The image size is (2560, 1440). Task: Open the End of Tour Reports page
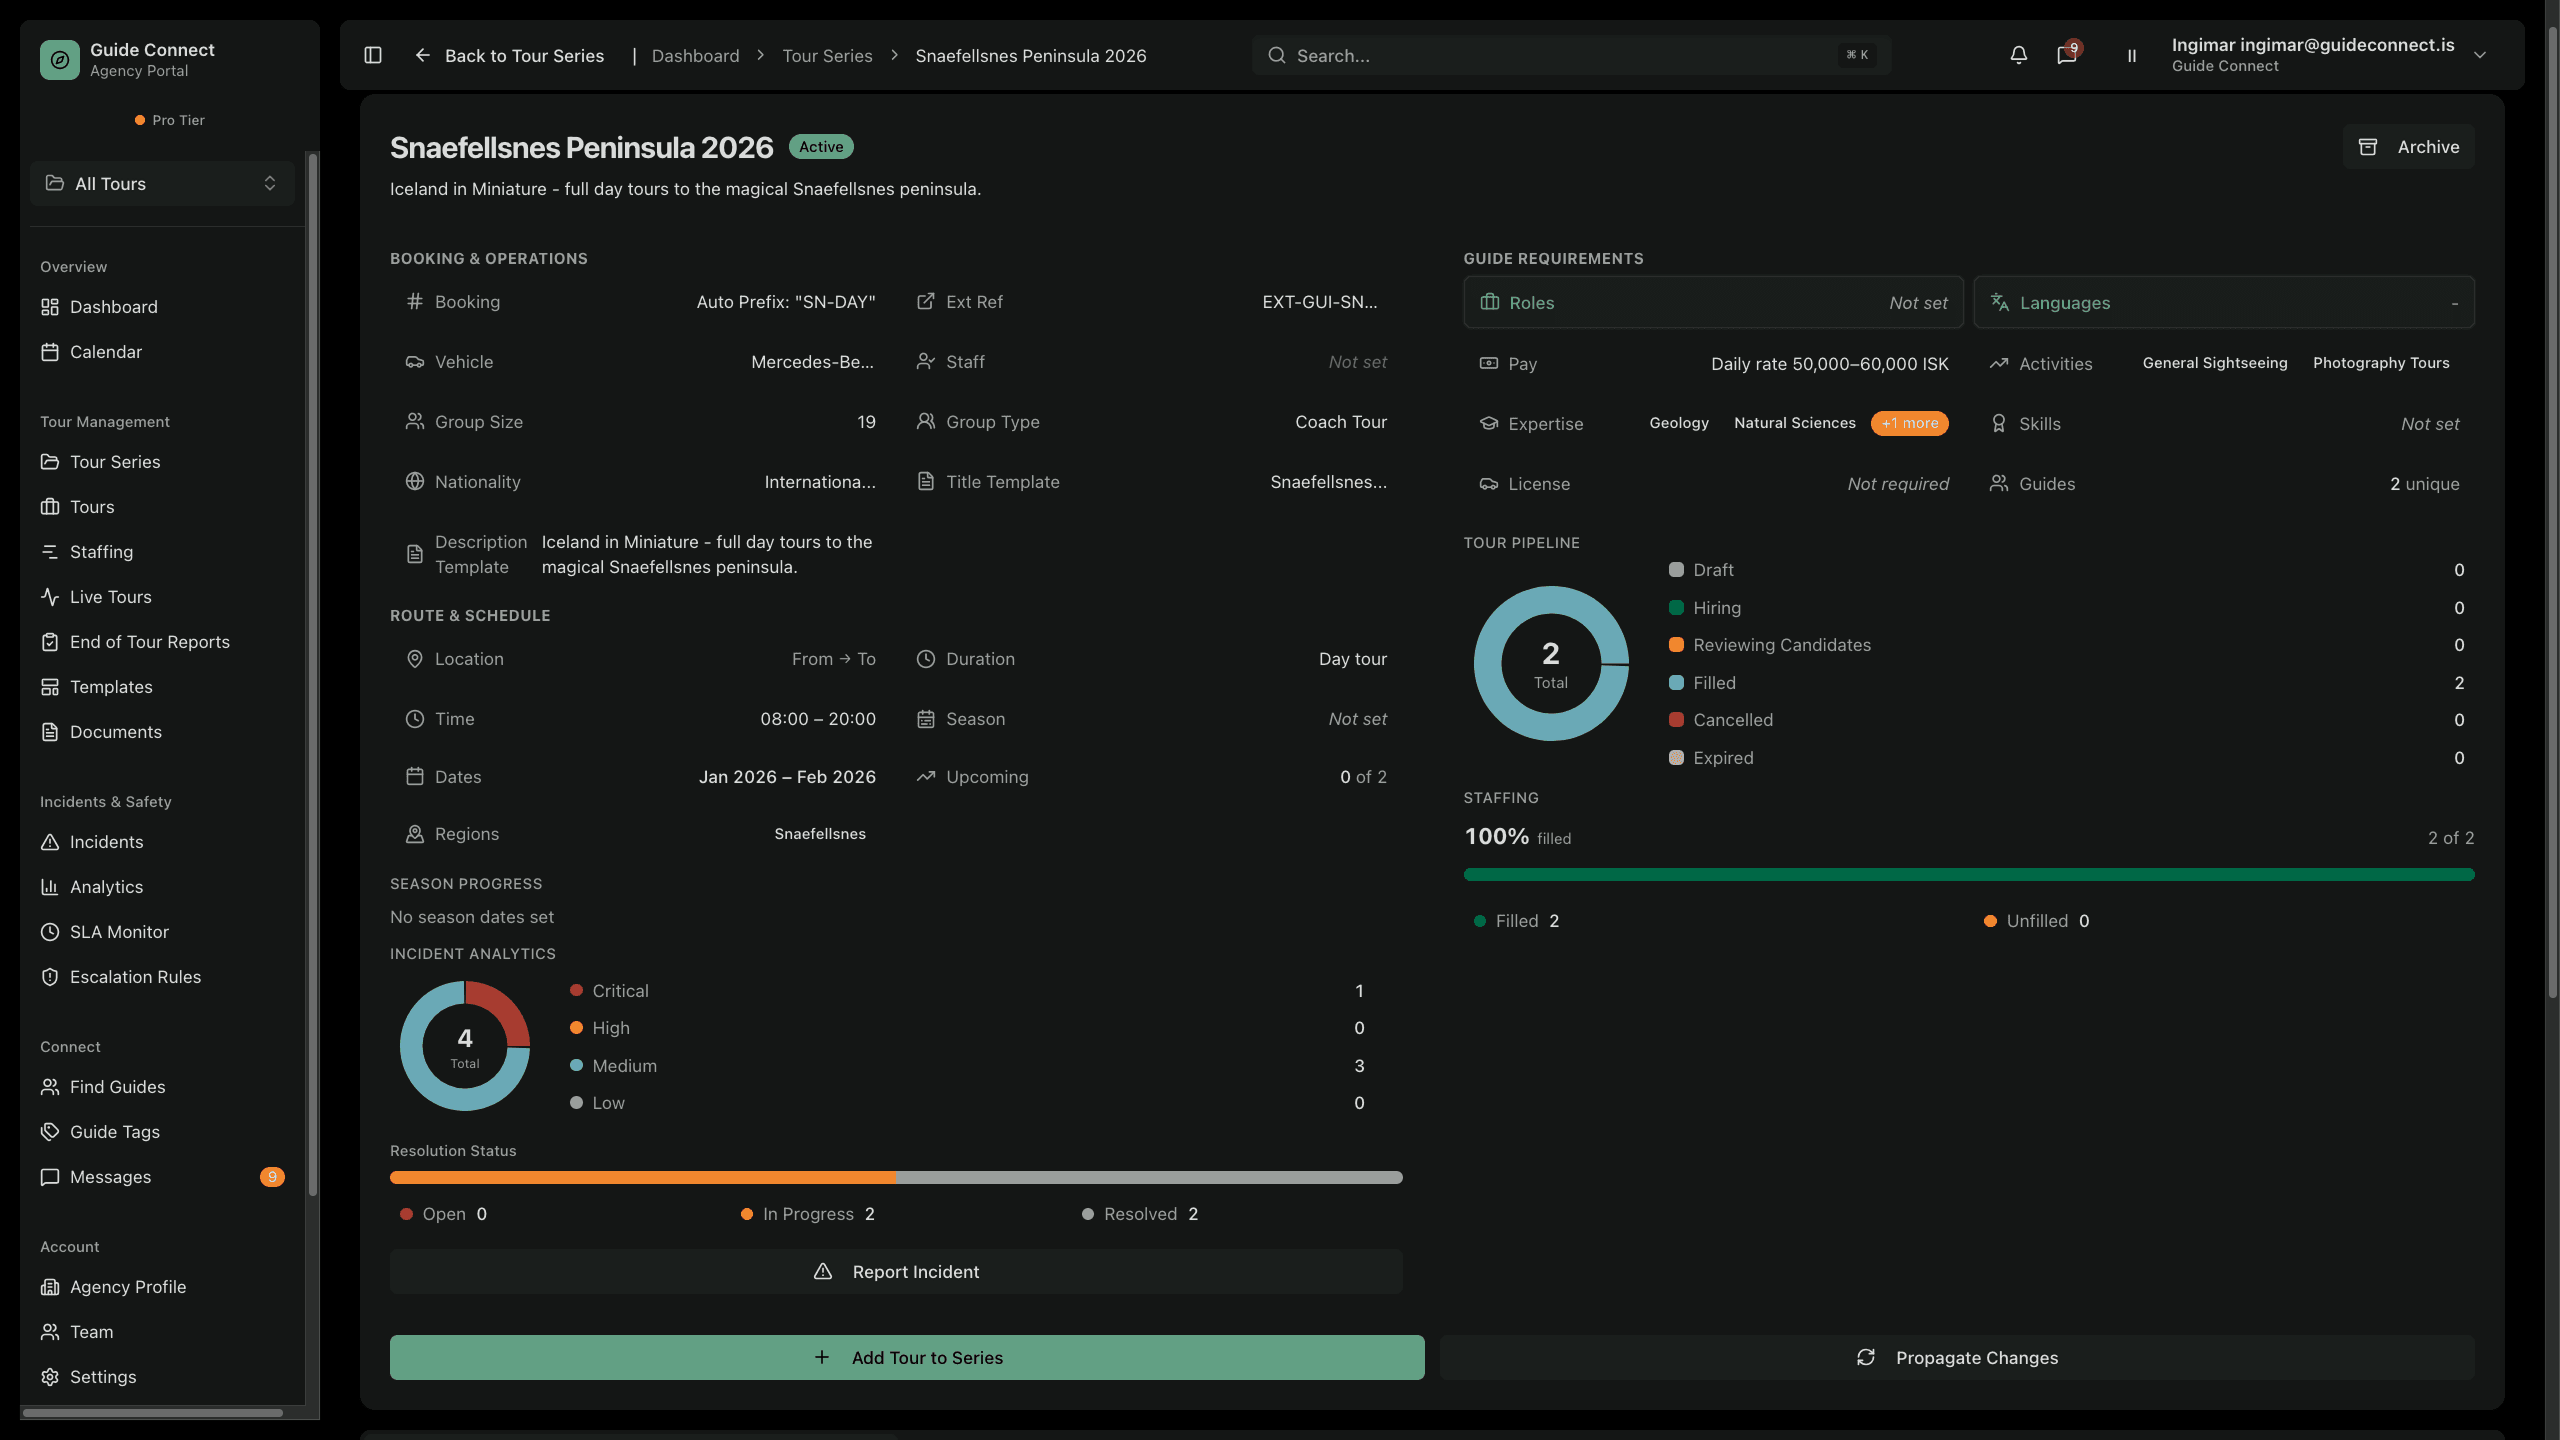(150, 641)
